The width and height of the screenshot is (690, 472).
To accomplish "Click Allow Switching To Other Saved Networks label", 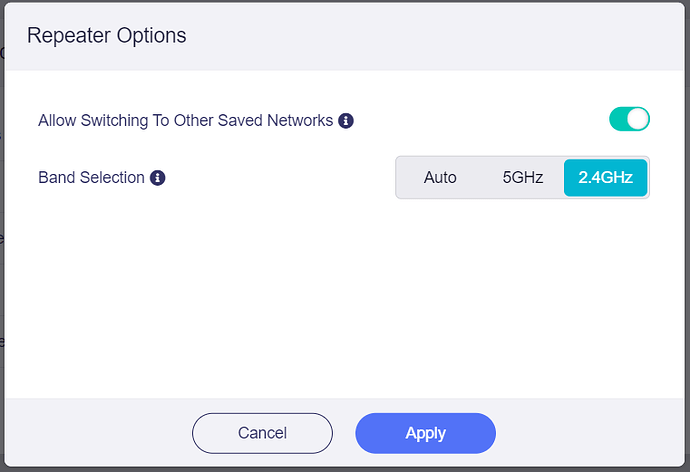I will [x=186, y=121].
